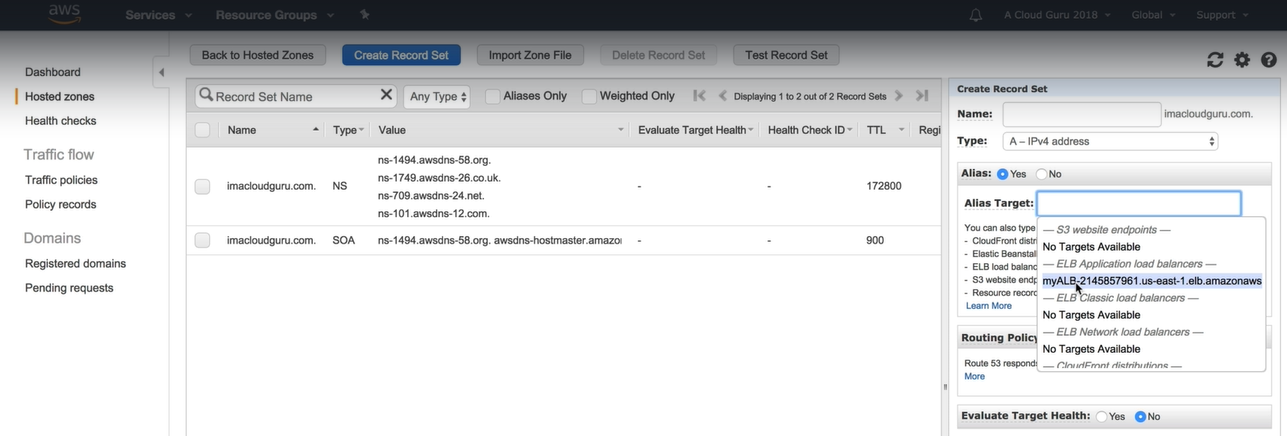The height and width of the screenshot is (436, 1287).
Task: Click the imacloudguru.com. NS record name
Action: coord(271,186)
